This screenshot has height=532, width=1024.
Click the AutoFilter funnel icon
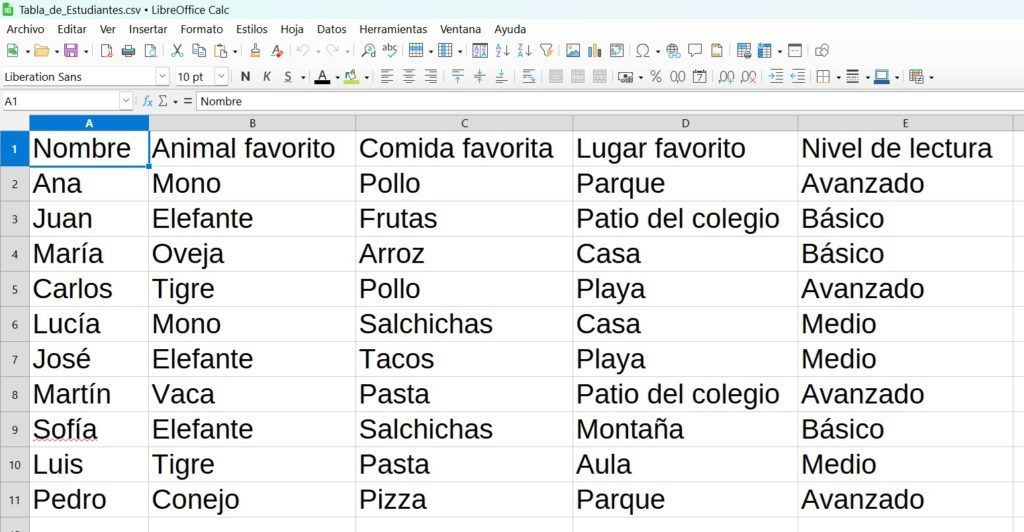tap(547, 50)
